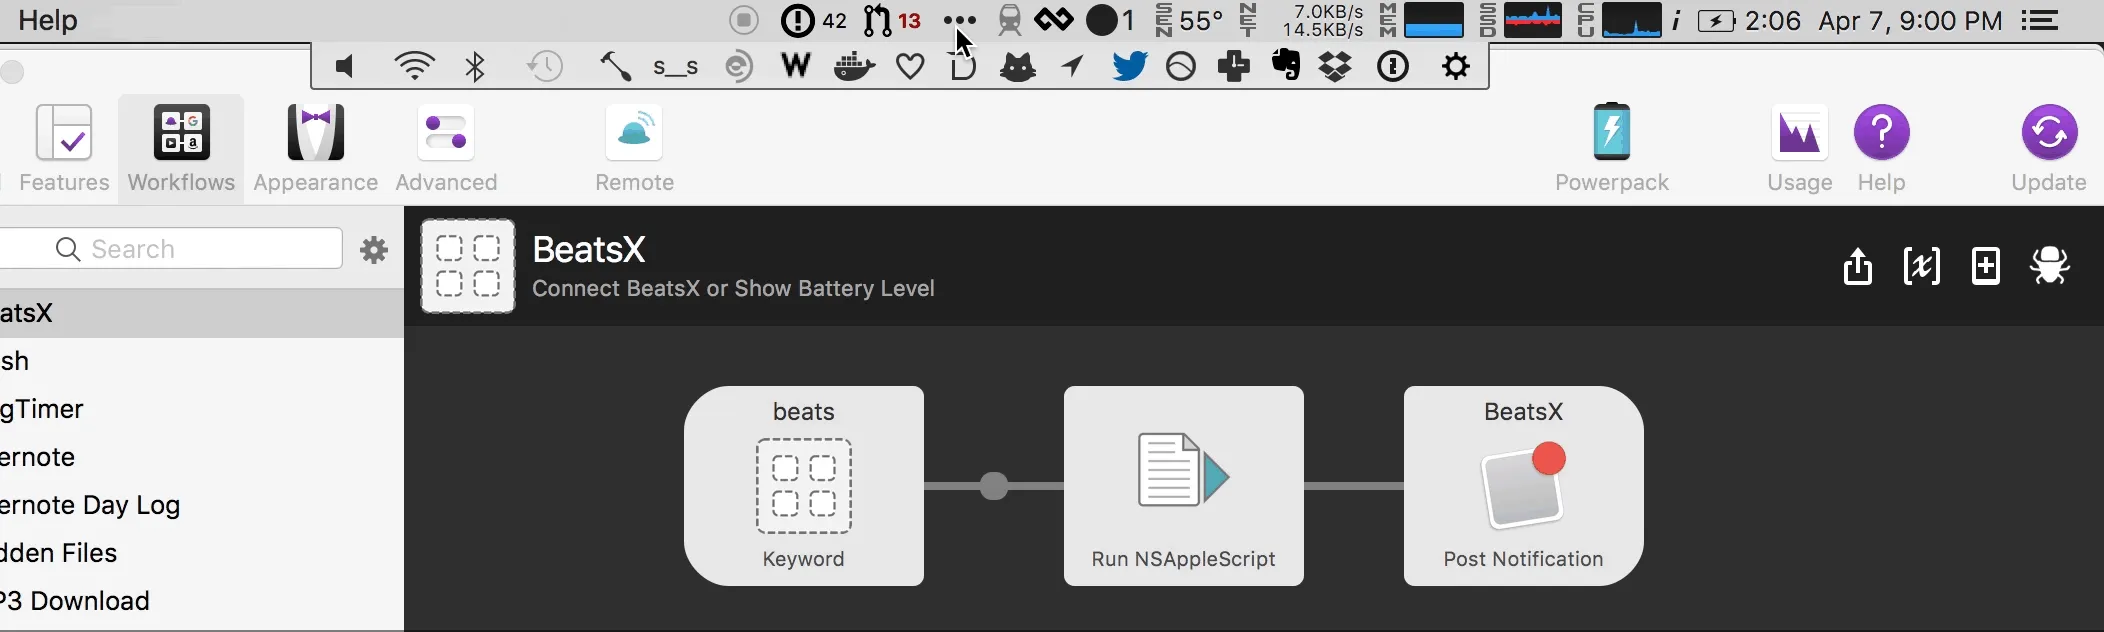Open the 55° weather menu item
This screenshot has height=632, width=2104.
pyautogui.click(x=1188, y=20)
